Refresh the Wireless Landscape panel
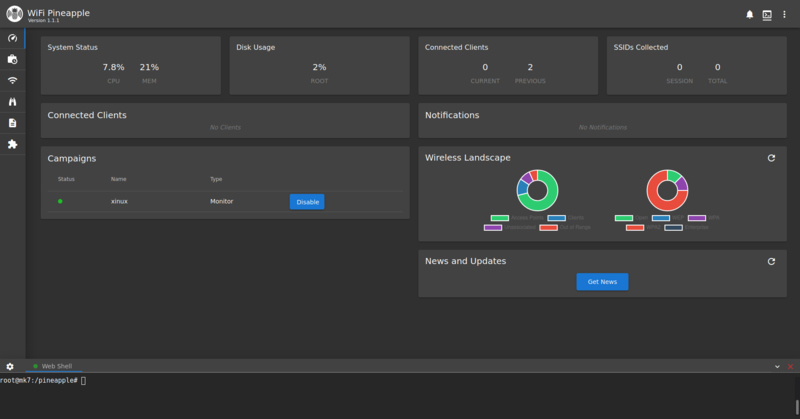800x419 pixels. [771, 158]
